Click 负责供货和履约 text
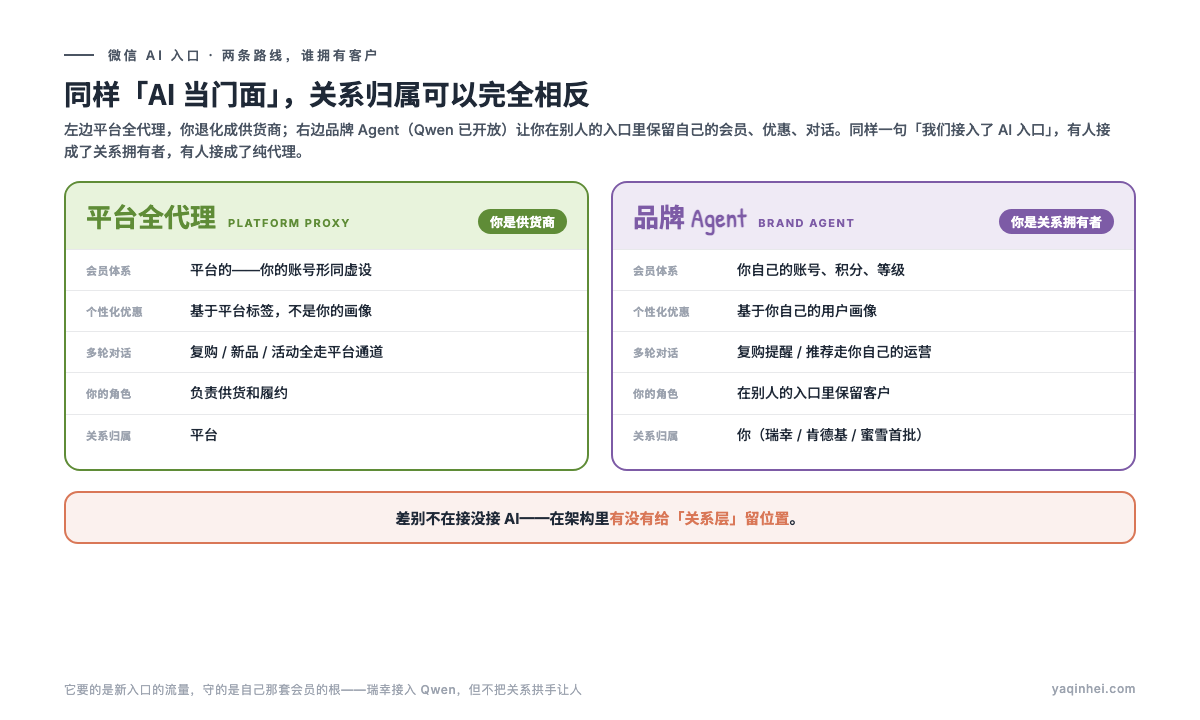Image resolution: width=1200 pixels, height=720 pixels. 239,393
